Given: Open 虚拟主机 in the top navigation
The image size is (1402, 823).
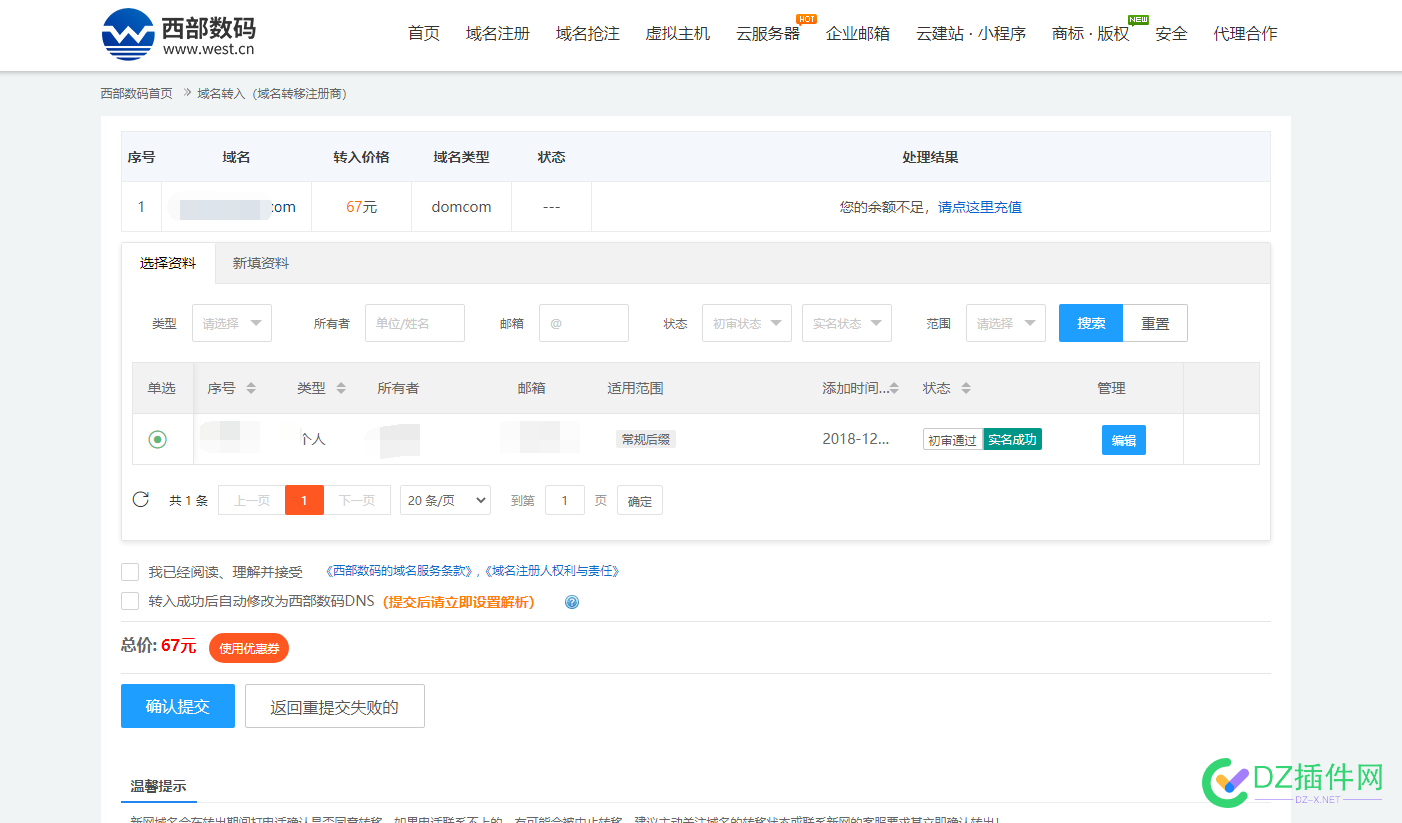Looking at the screenshot, I should coord(678,34).
